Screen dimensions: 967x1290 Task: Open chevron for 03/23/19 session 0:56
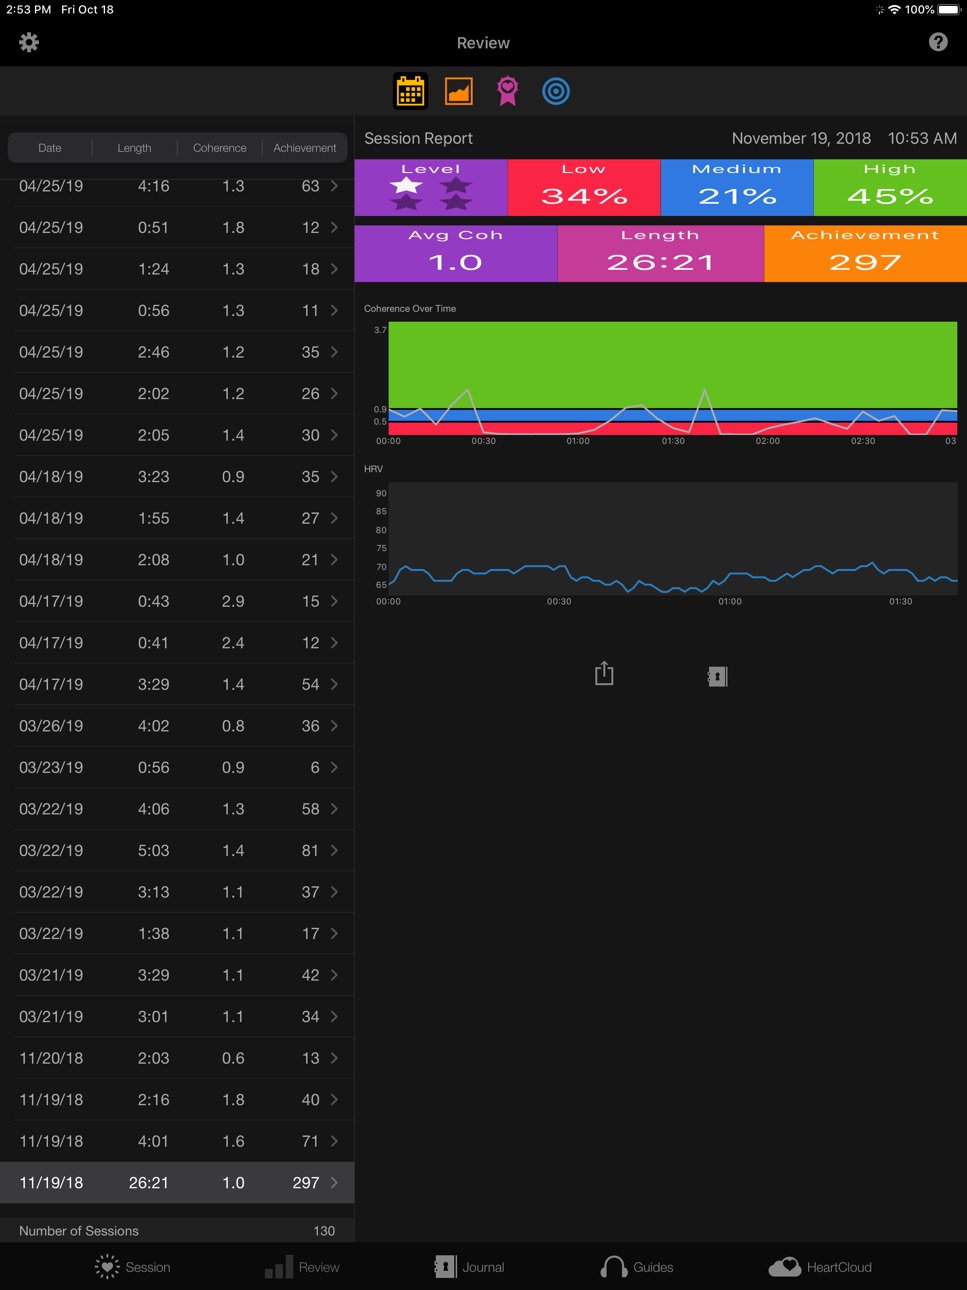334,767
